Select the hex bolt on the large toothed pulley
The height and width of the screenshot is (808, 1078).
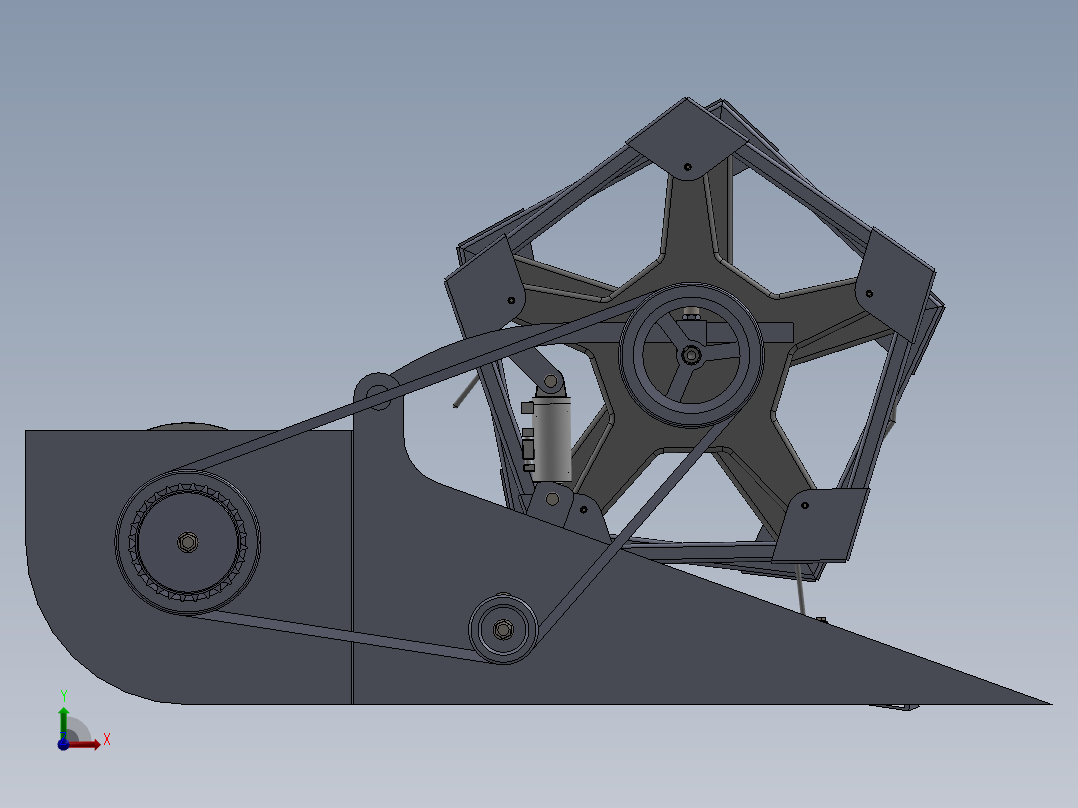188,542
